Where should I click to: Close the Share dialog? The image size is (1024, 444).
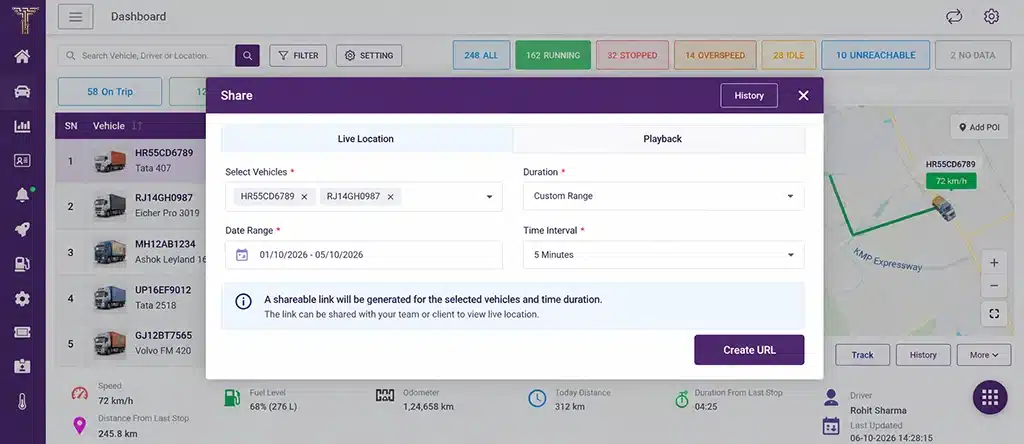click(x=803, y=95)
